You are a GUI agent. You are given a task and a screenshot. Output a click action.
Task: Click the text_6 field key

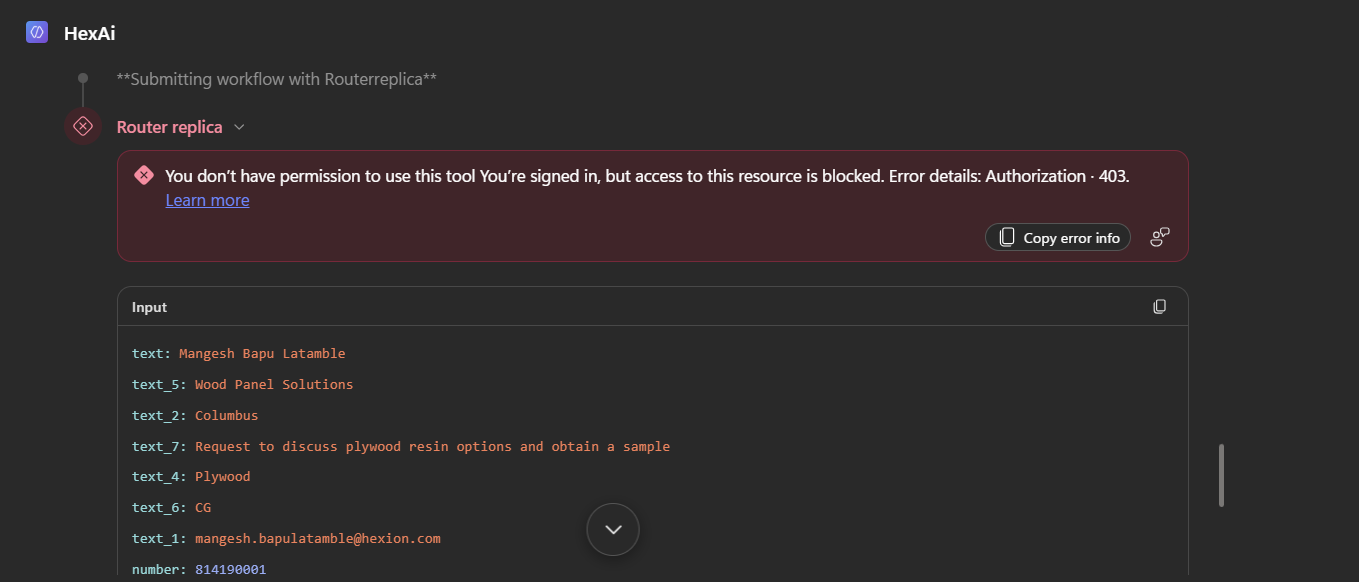pos(159,507)
